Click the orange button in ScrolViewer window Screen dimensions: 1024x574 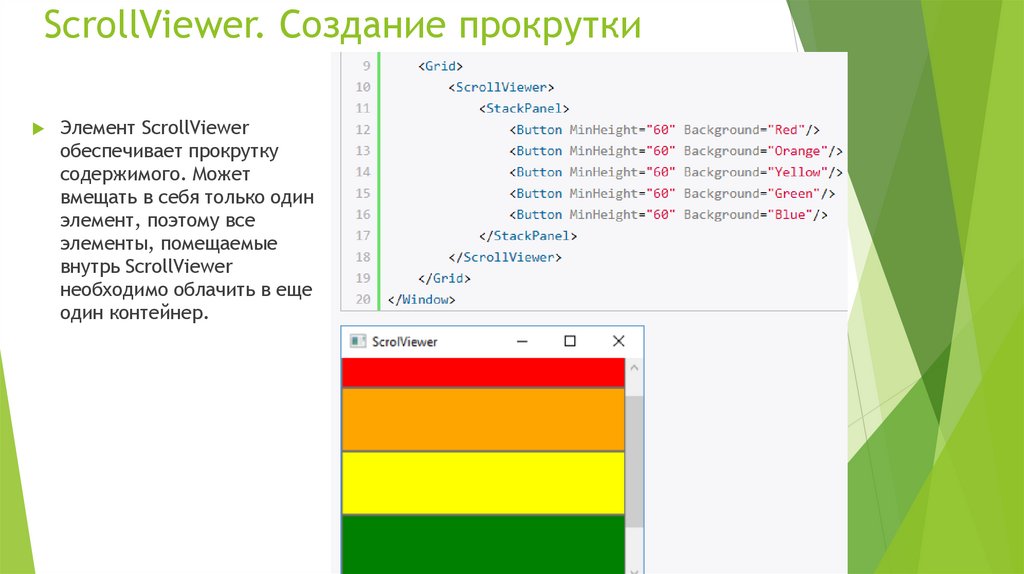point(483,419)
